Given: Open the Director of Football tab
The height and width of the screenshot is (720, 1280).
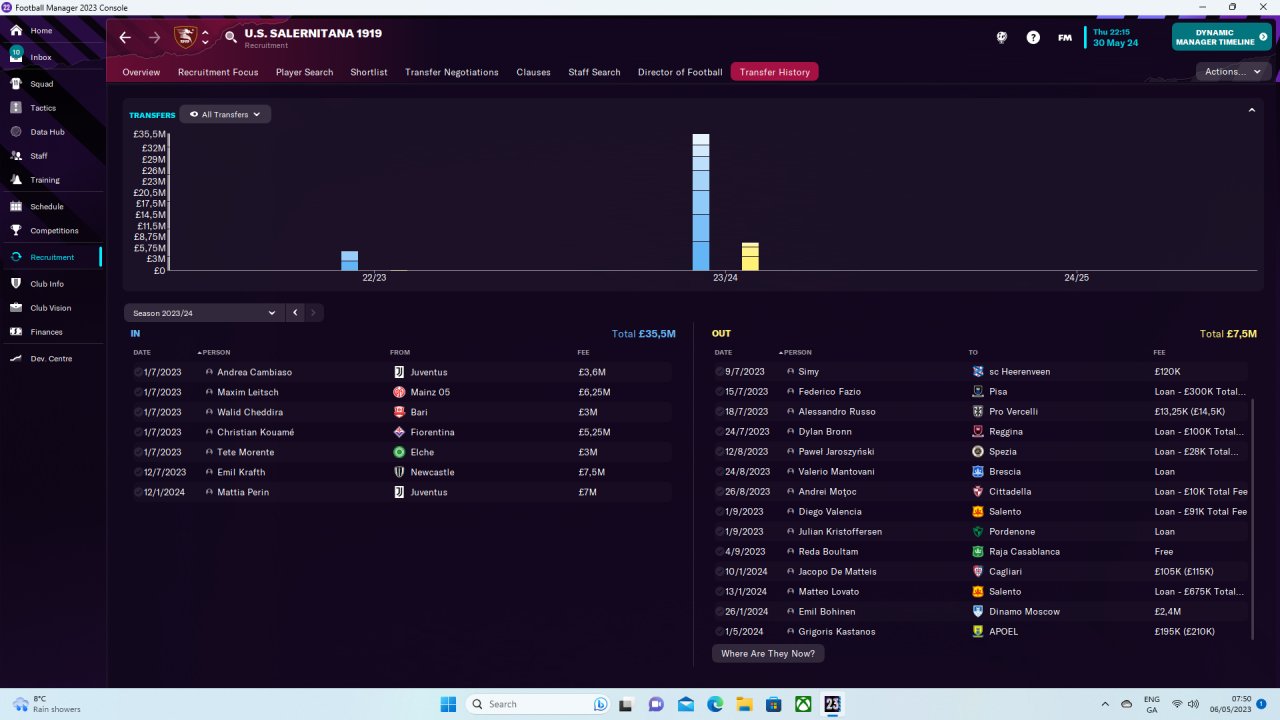Looking at the screenshot, I should 680,72.
